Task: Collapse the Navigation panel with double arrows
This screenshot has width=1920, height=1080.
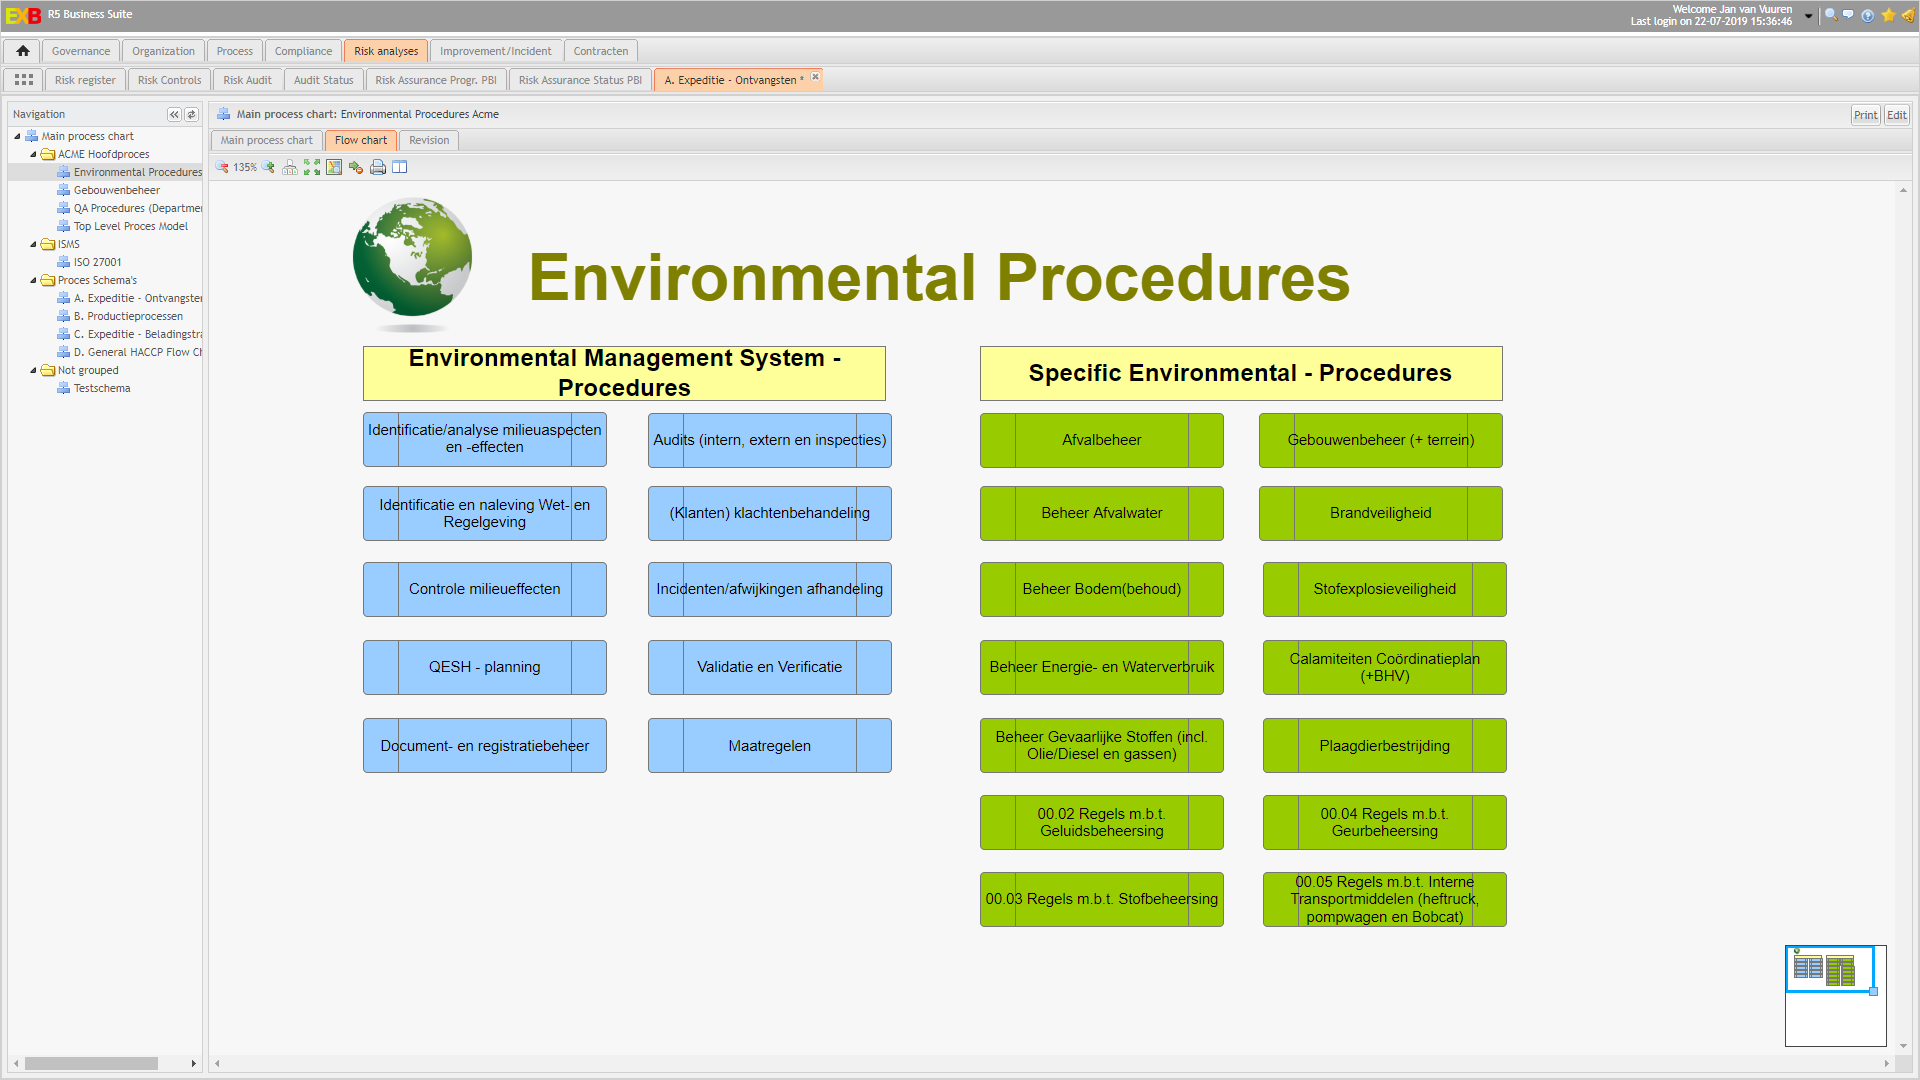Action: 174,114
